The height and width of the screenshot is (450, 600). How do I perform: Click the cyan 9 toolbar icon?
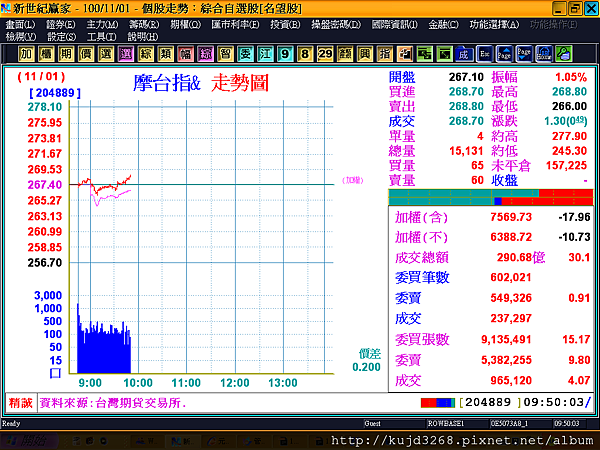pos(285,54)
